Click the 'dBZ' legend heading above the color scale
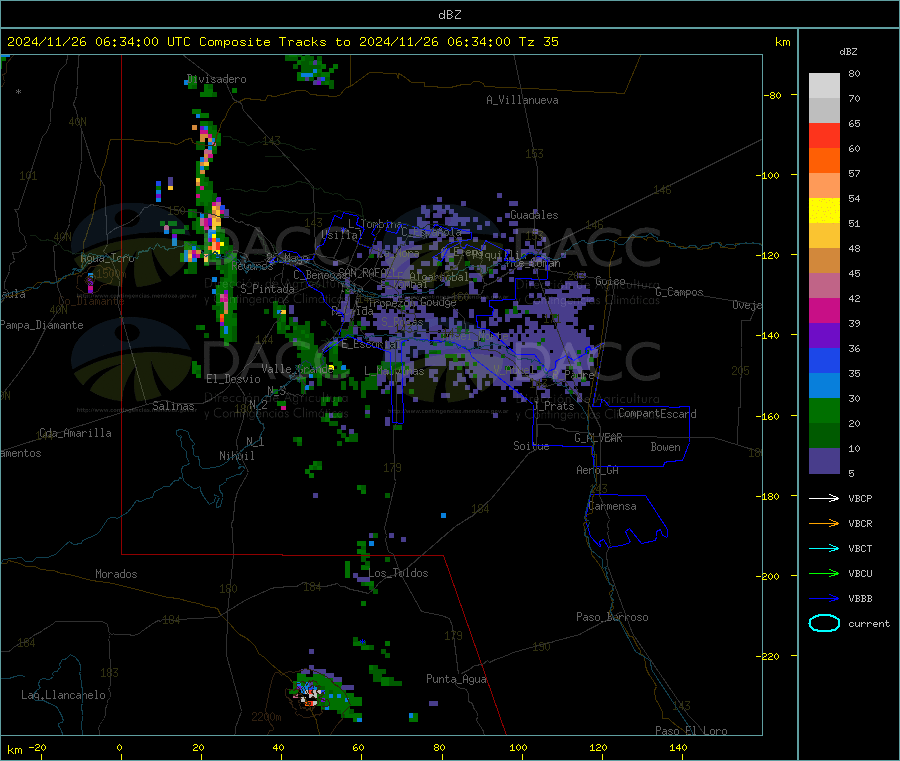The width and height of the screenshot is (900, 761). pyautogui.click(x=848, y=52)
